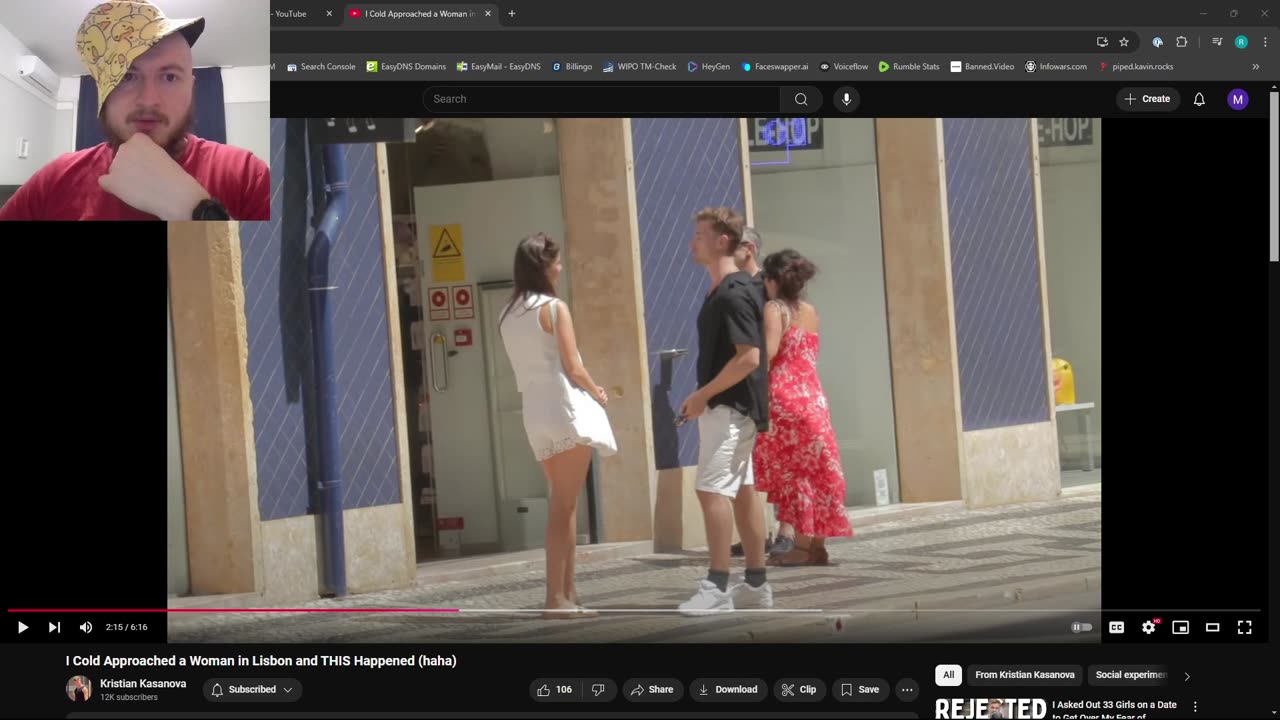1280x720 pixels.
Task: Open YouTube notifications bell
Action: pyautogui.click(x=1199, y=99)
